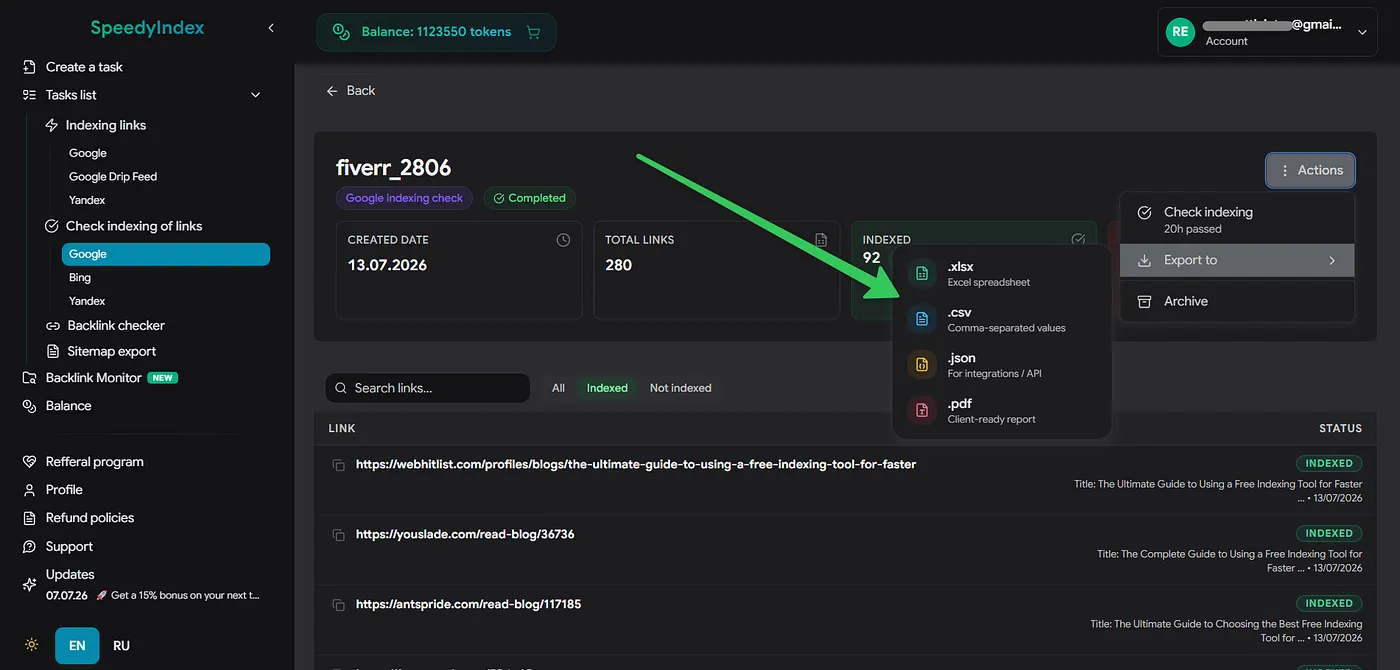The width and height of the screenshot is (1400, 670).
Task: Click the lightning icon for Indexing links
Action: 52,125
